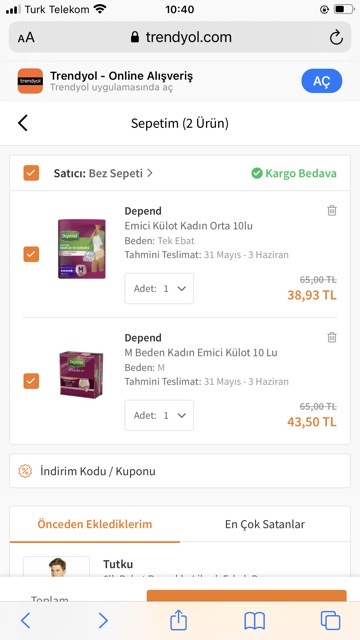The image size is (360, 640).
Task: Open the first Depend product thumbnail
Action: click(x=82, y=249)
